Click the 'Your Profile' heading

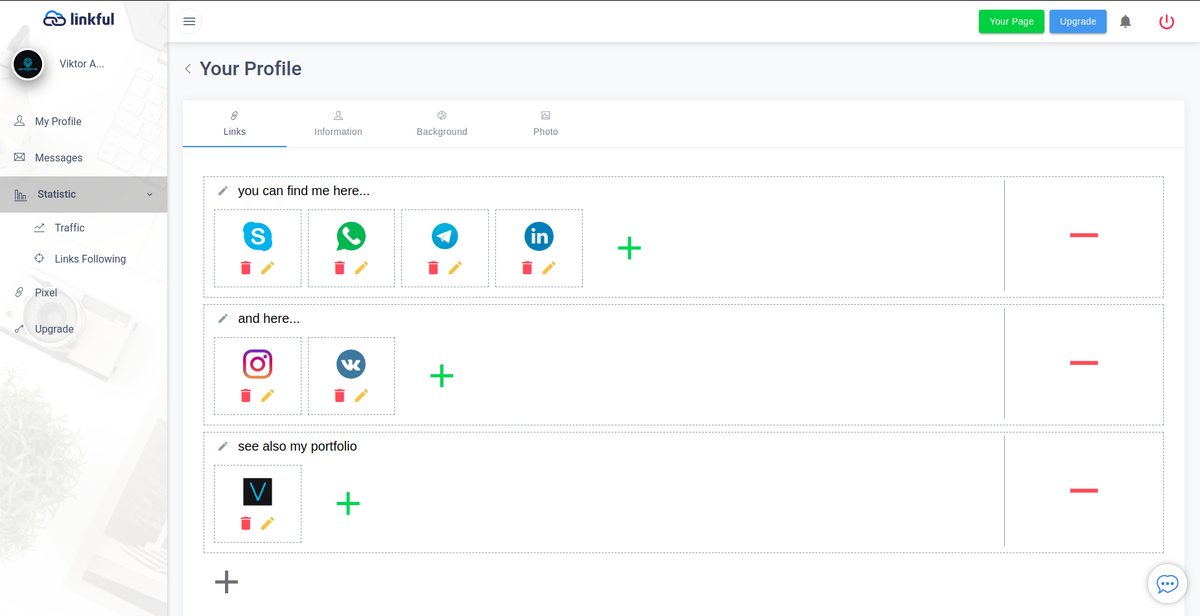click(250, 69)
